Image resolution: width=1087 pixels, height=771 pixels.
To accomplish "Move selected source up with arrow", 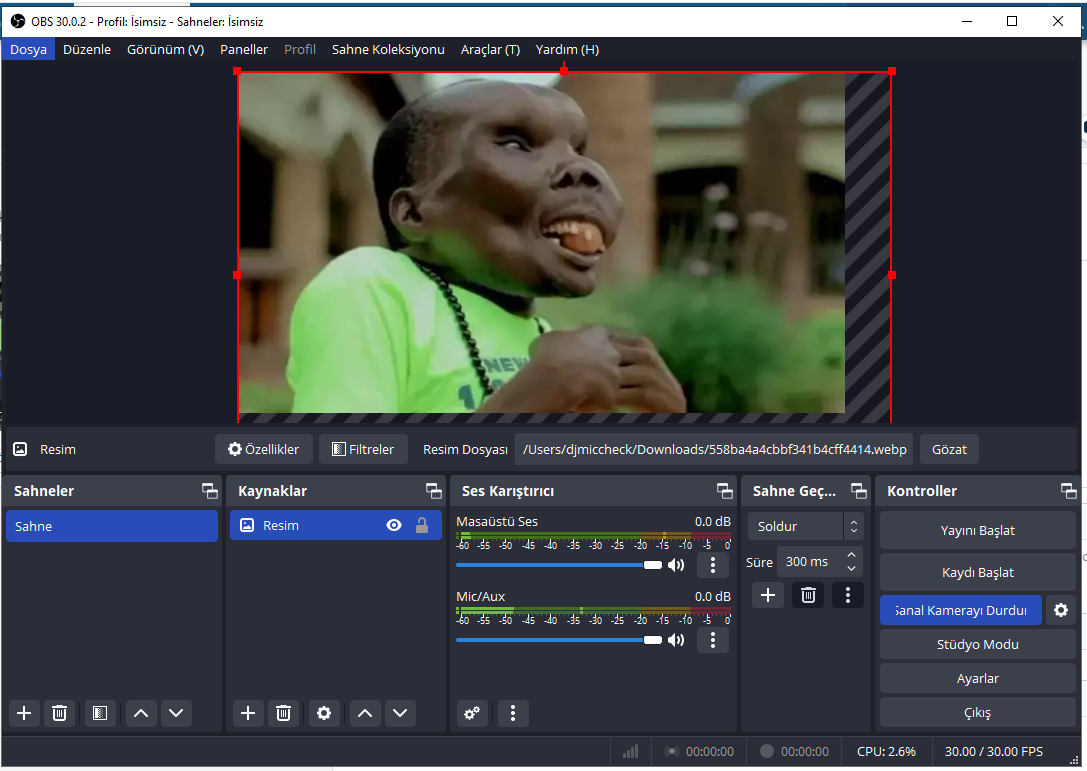I will click(365, 713).
